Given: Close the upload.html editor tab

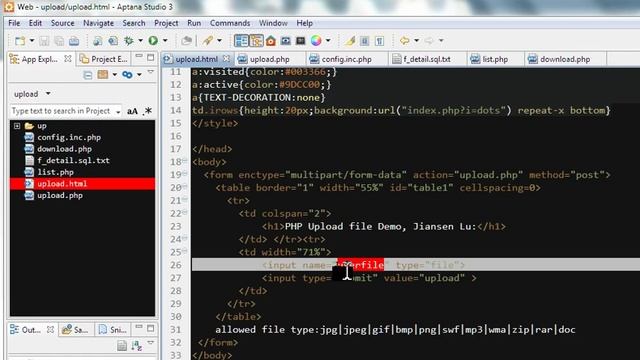Looking at the screenshot, I should pyautogui.click(x=227, y=59).
